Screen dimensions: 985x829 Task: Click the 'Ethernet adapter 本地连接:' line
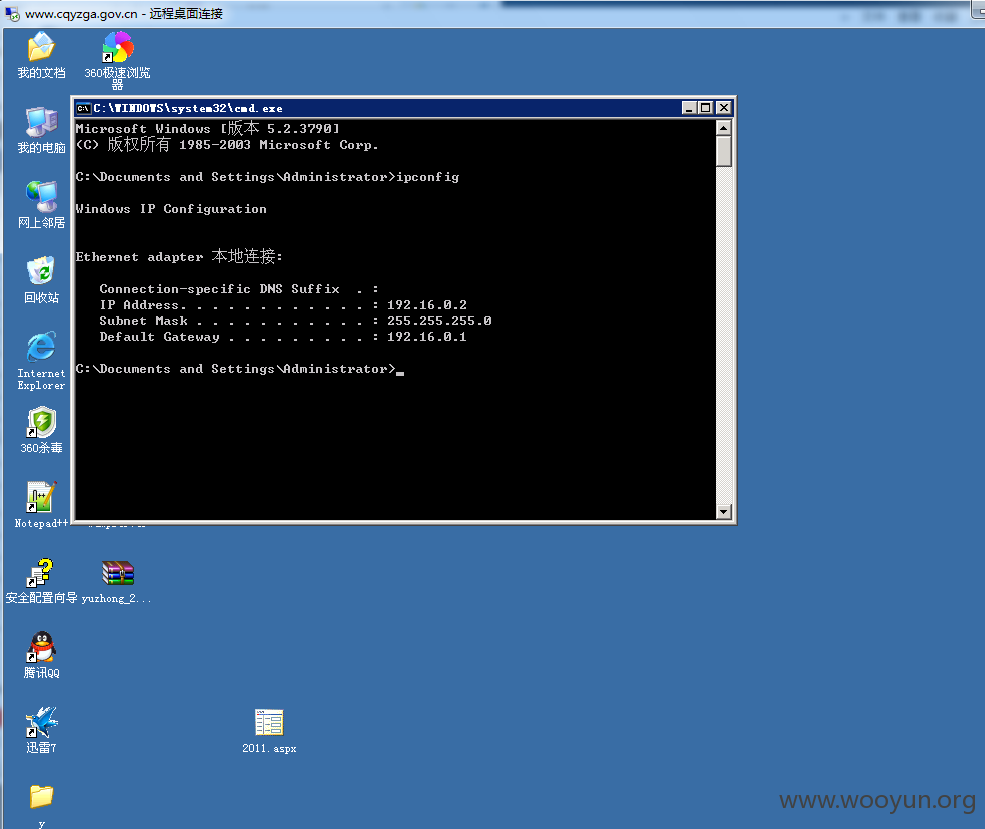179,256
